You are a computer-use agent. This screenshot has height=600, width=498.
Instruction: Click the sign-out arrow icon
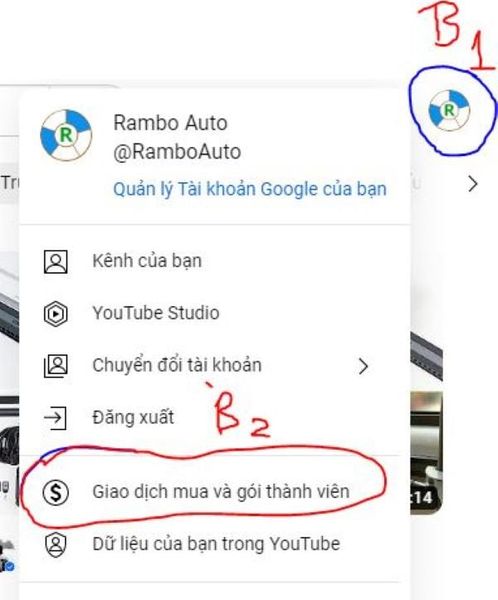(x=56, y=417)
